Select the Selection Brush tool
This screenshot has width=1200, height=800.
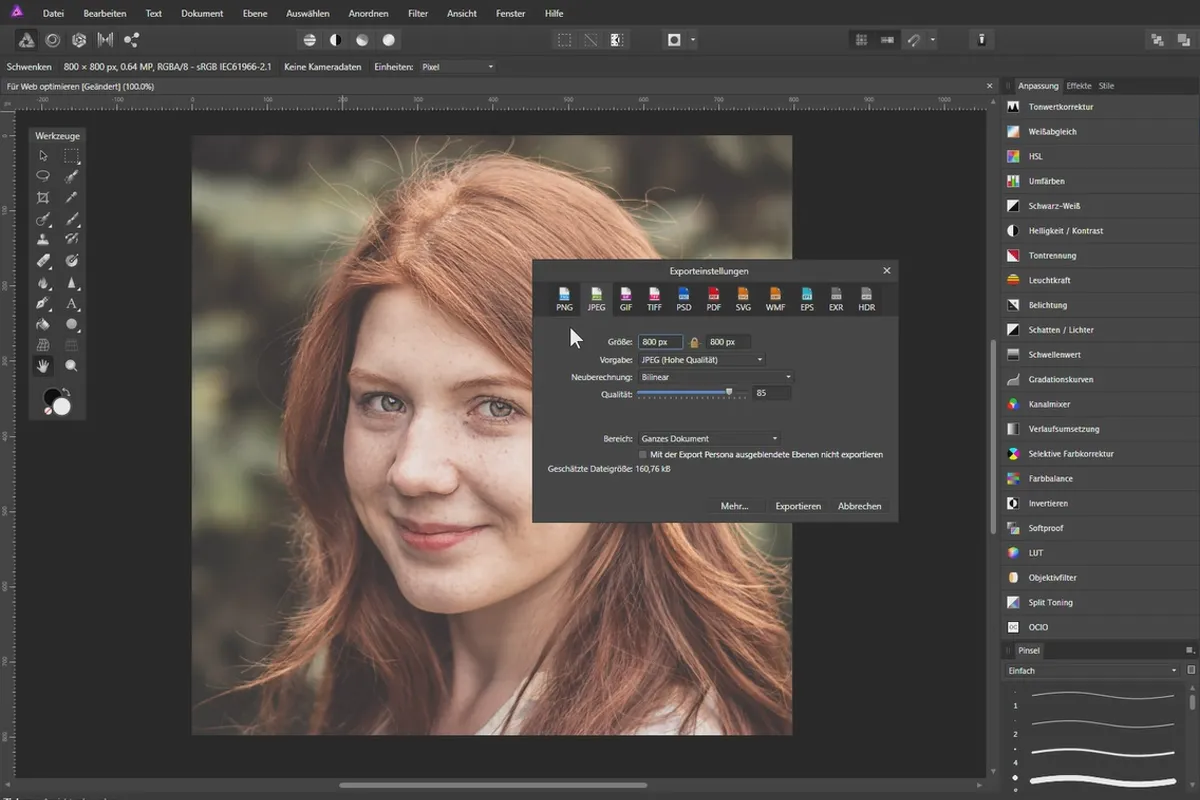tap(72, 176)
